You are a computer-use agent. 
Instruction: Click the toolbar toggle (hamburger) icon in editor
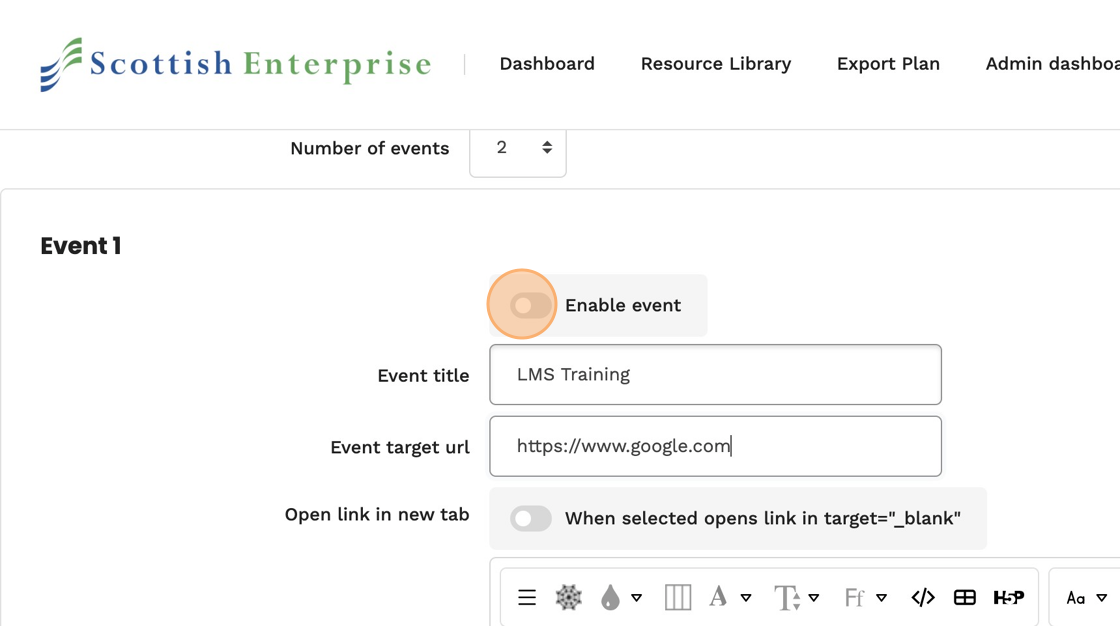527,598
